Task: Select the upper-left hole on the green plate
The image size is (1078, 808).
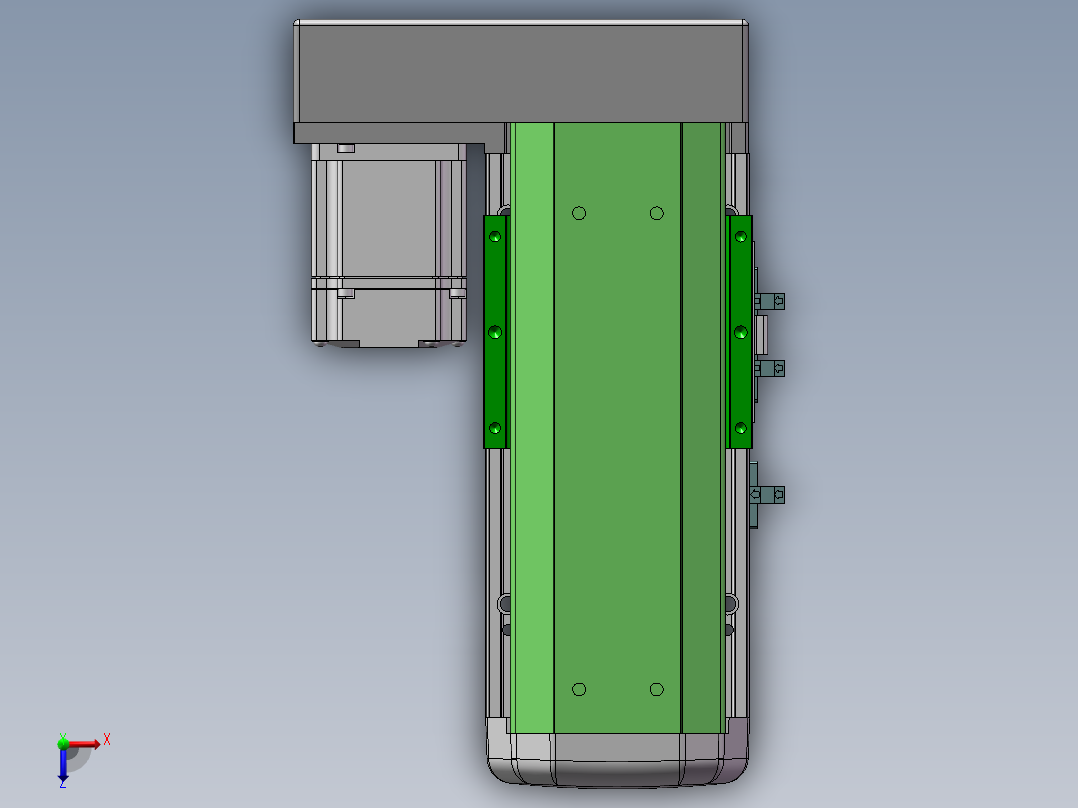Action: point(579,213)
